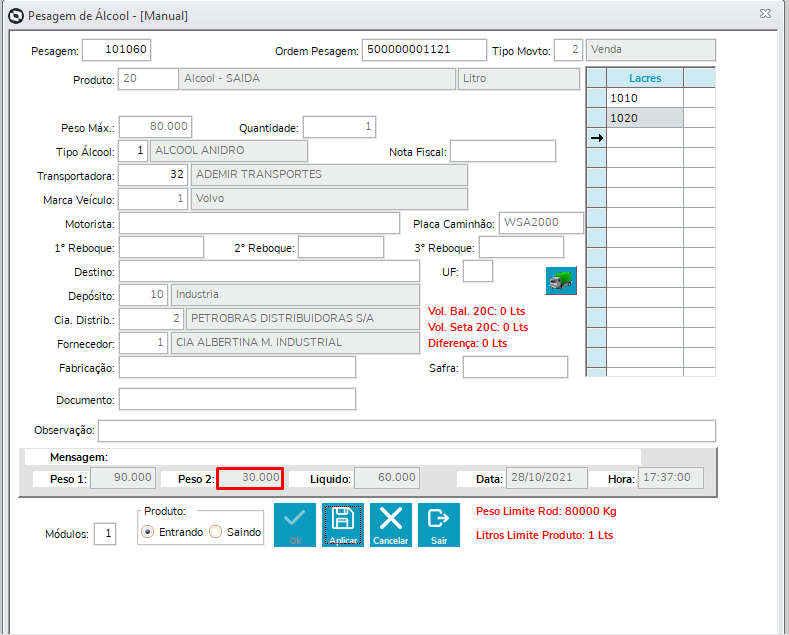789x635 pixels.
Task: Click the Tipo Movto code field
Action: [x=569, y=50]
